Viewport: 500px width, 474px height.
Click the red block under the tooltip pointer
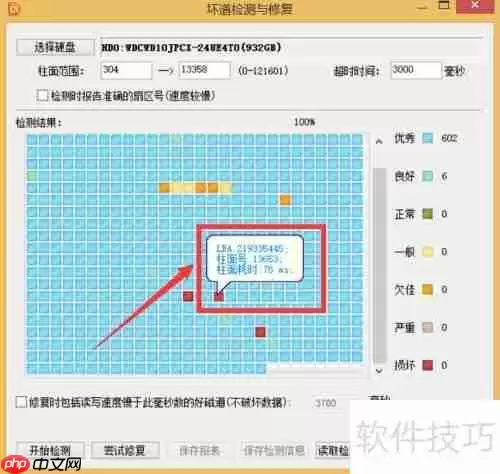pos(219,296)
